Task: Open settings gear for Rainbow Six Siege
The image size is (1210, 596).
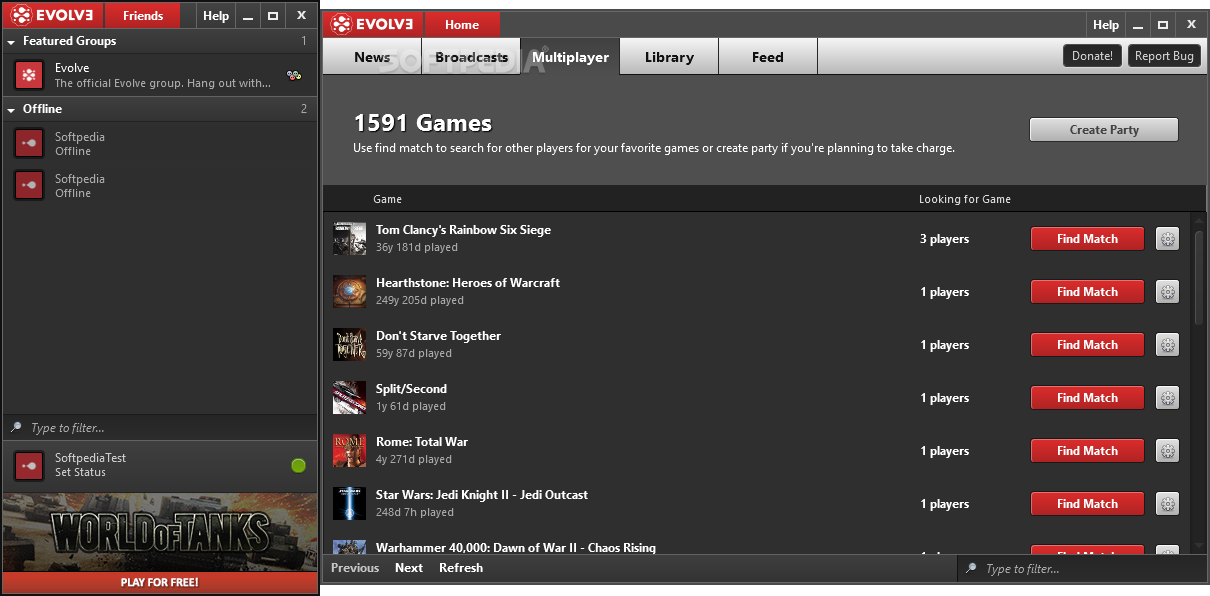Action: (x=1167, y=239)
